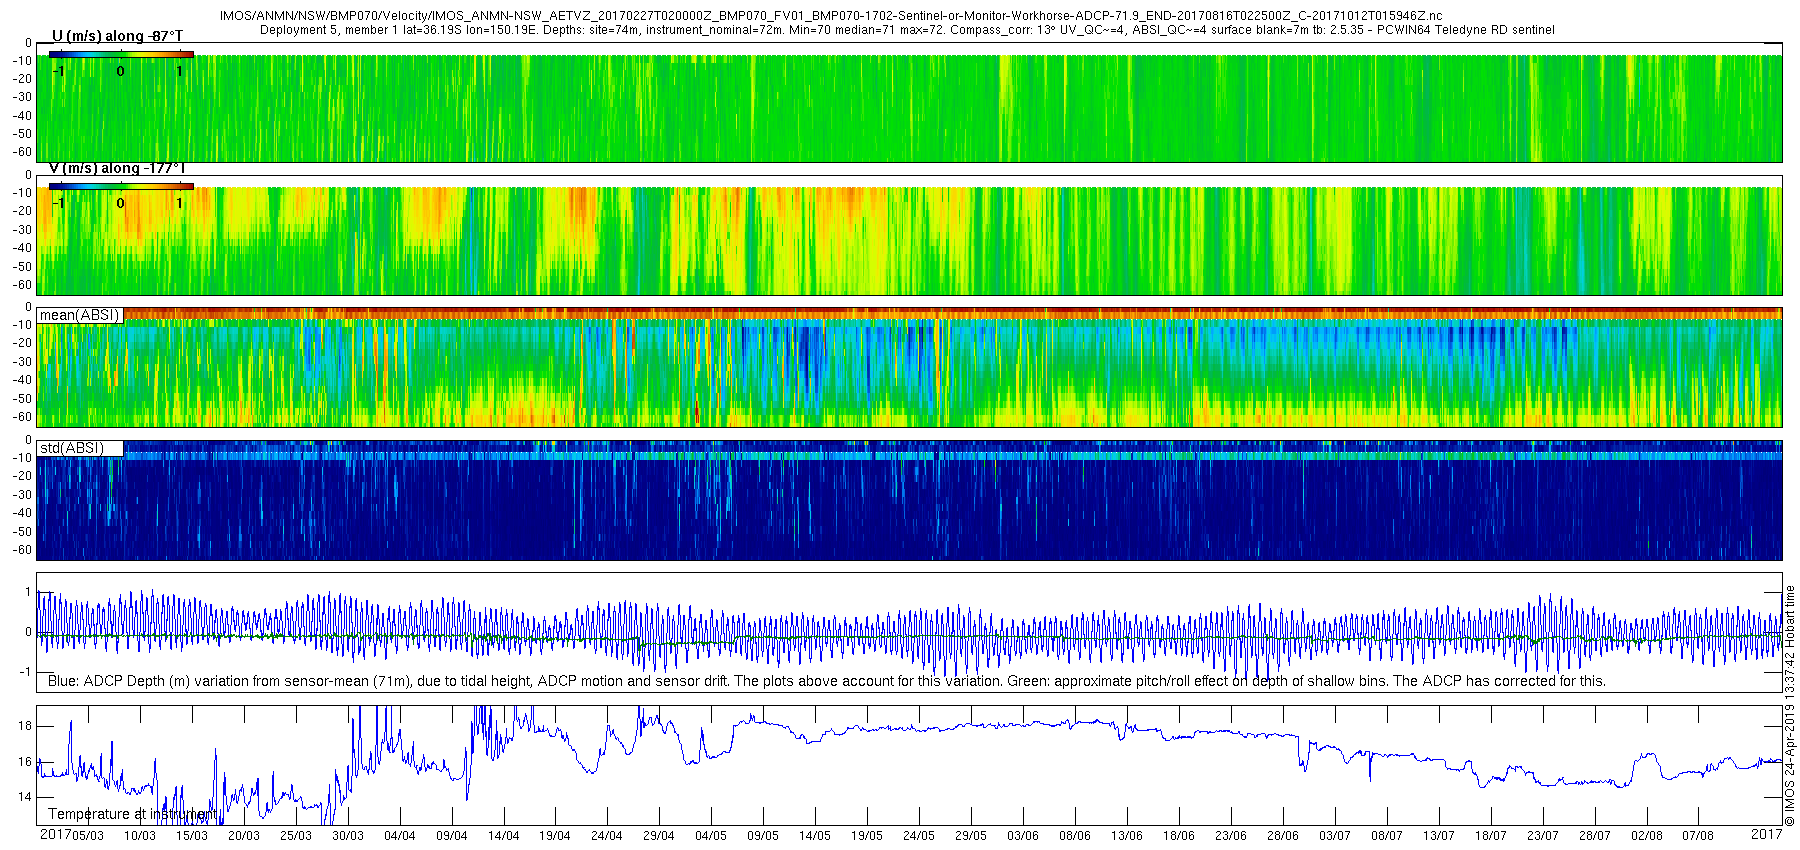This screenshot has height=850, width=1800.
Task: Click the 14 tick on temperature axis
Action: (x=25, y=797)
